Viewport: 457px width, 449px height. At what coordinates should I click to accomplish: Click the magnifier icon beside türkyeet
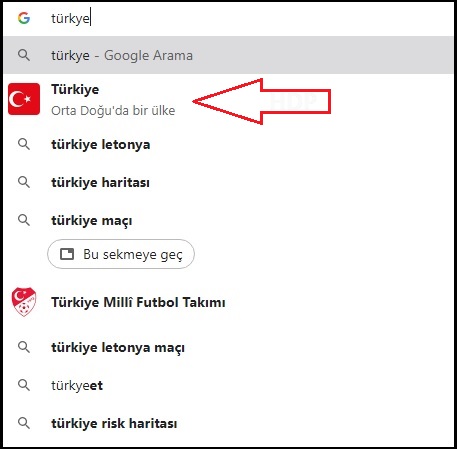tap(24, 385)
